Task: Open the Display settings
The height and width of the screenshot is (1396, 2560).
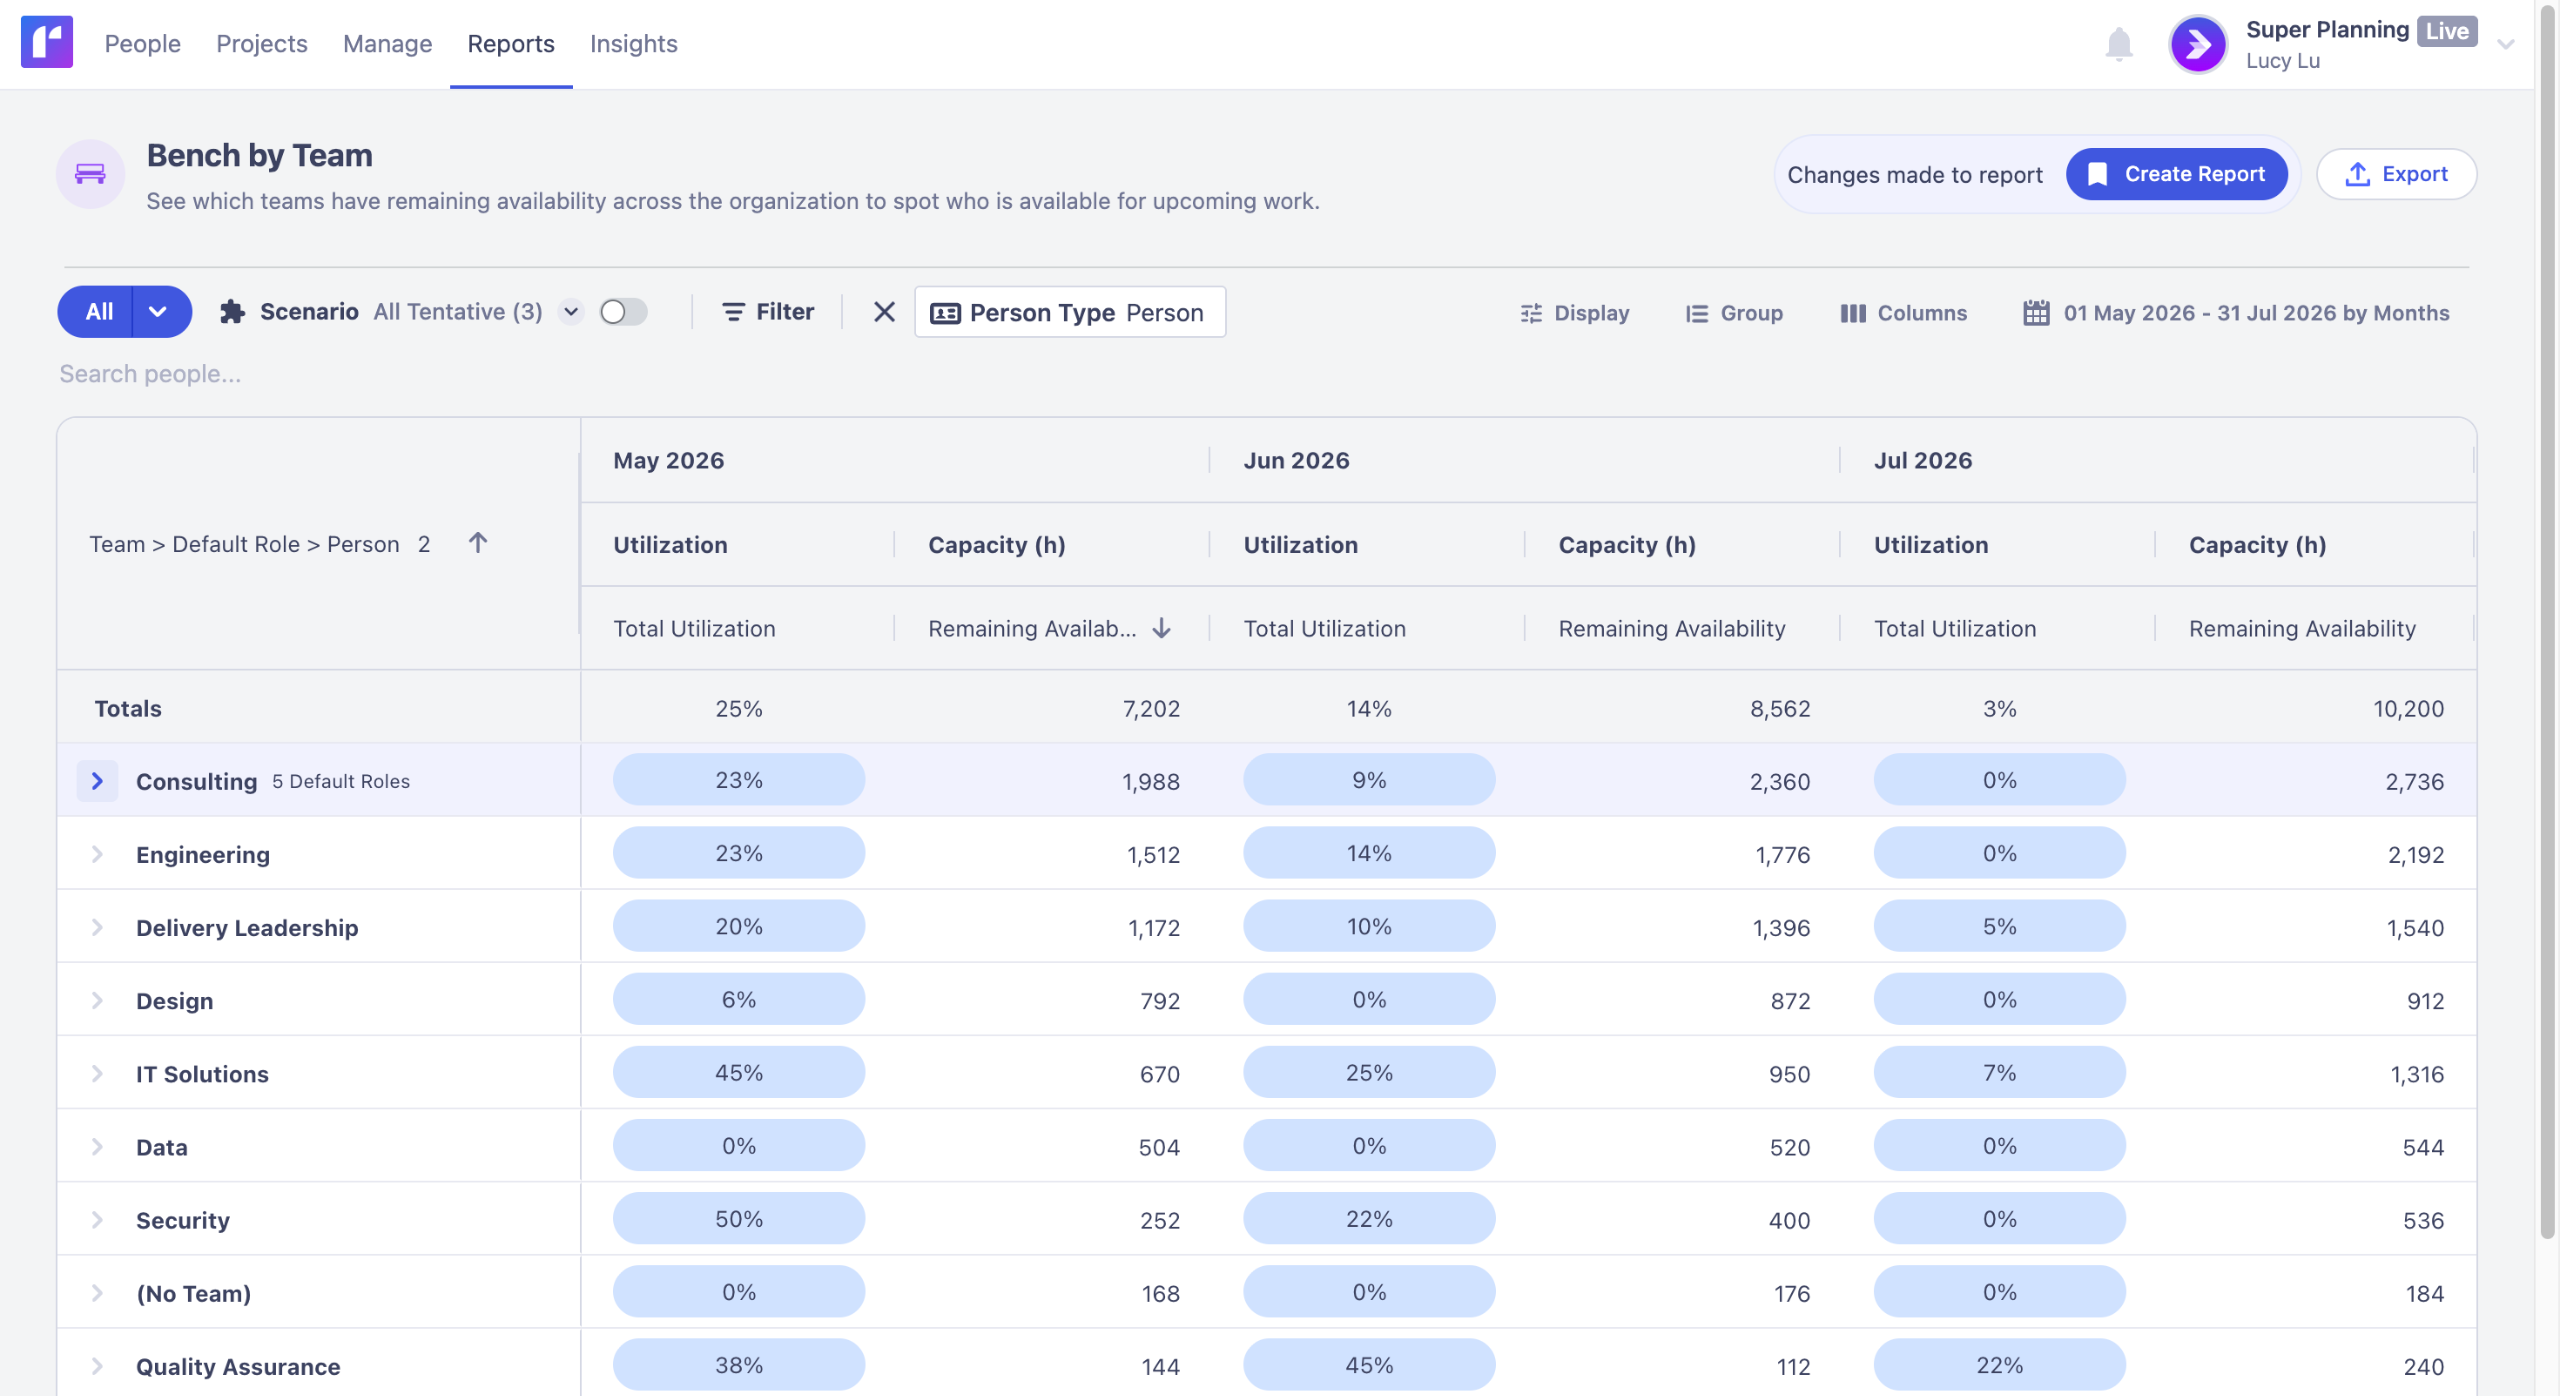Action: 1574,313
